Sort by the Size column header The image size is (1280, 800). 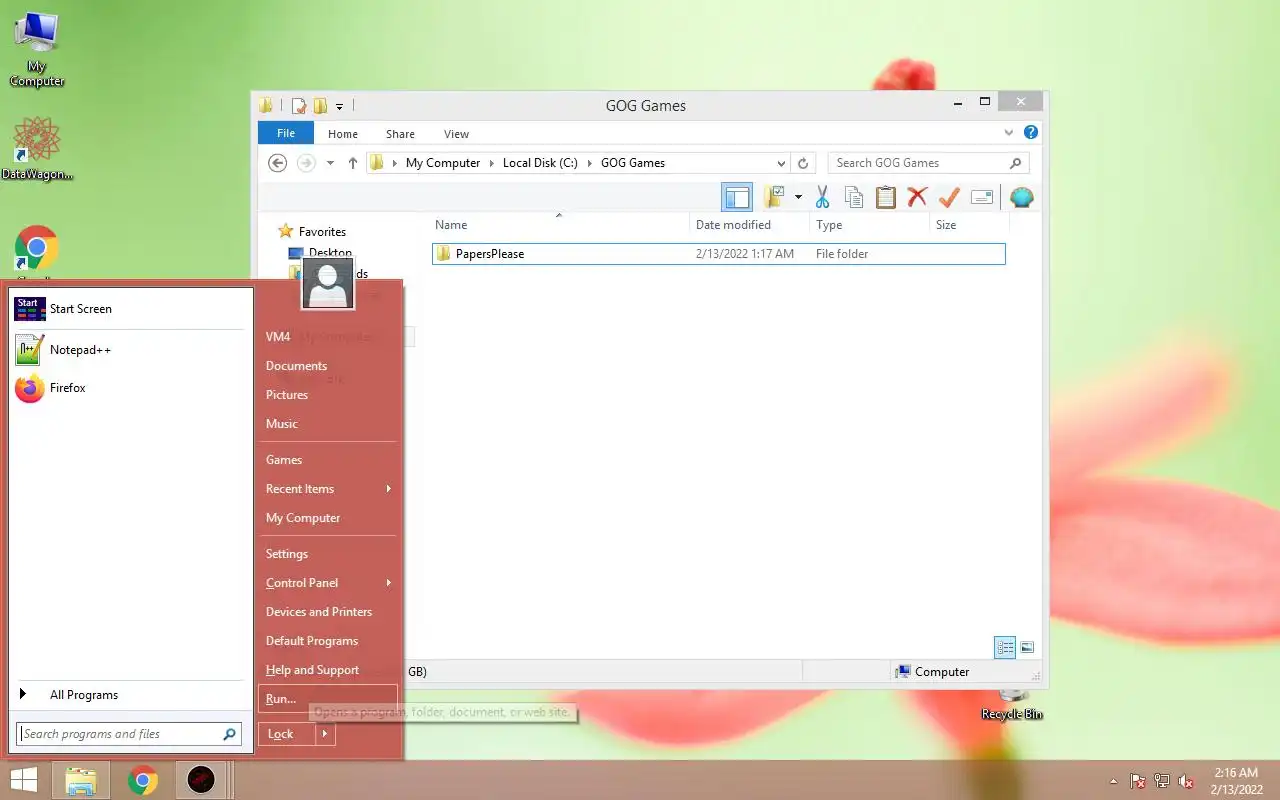pyautogui.click(x=968, y=225)
